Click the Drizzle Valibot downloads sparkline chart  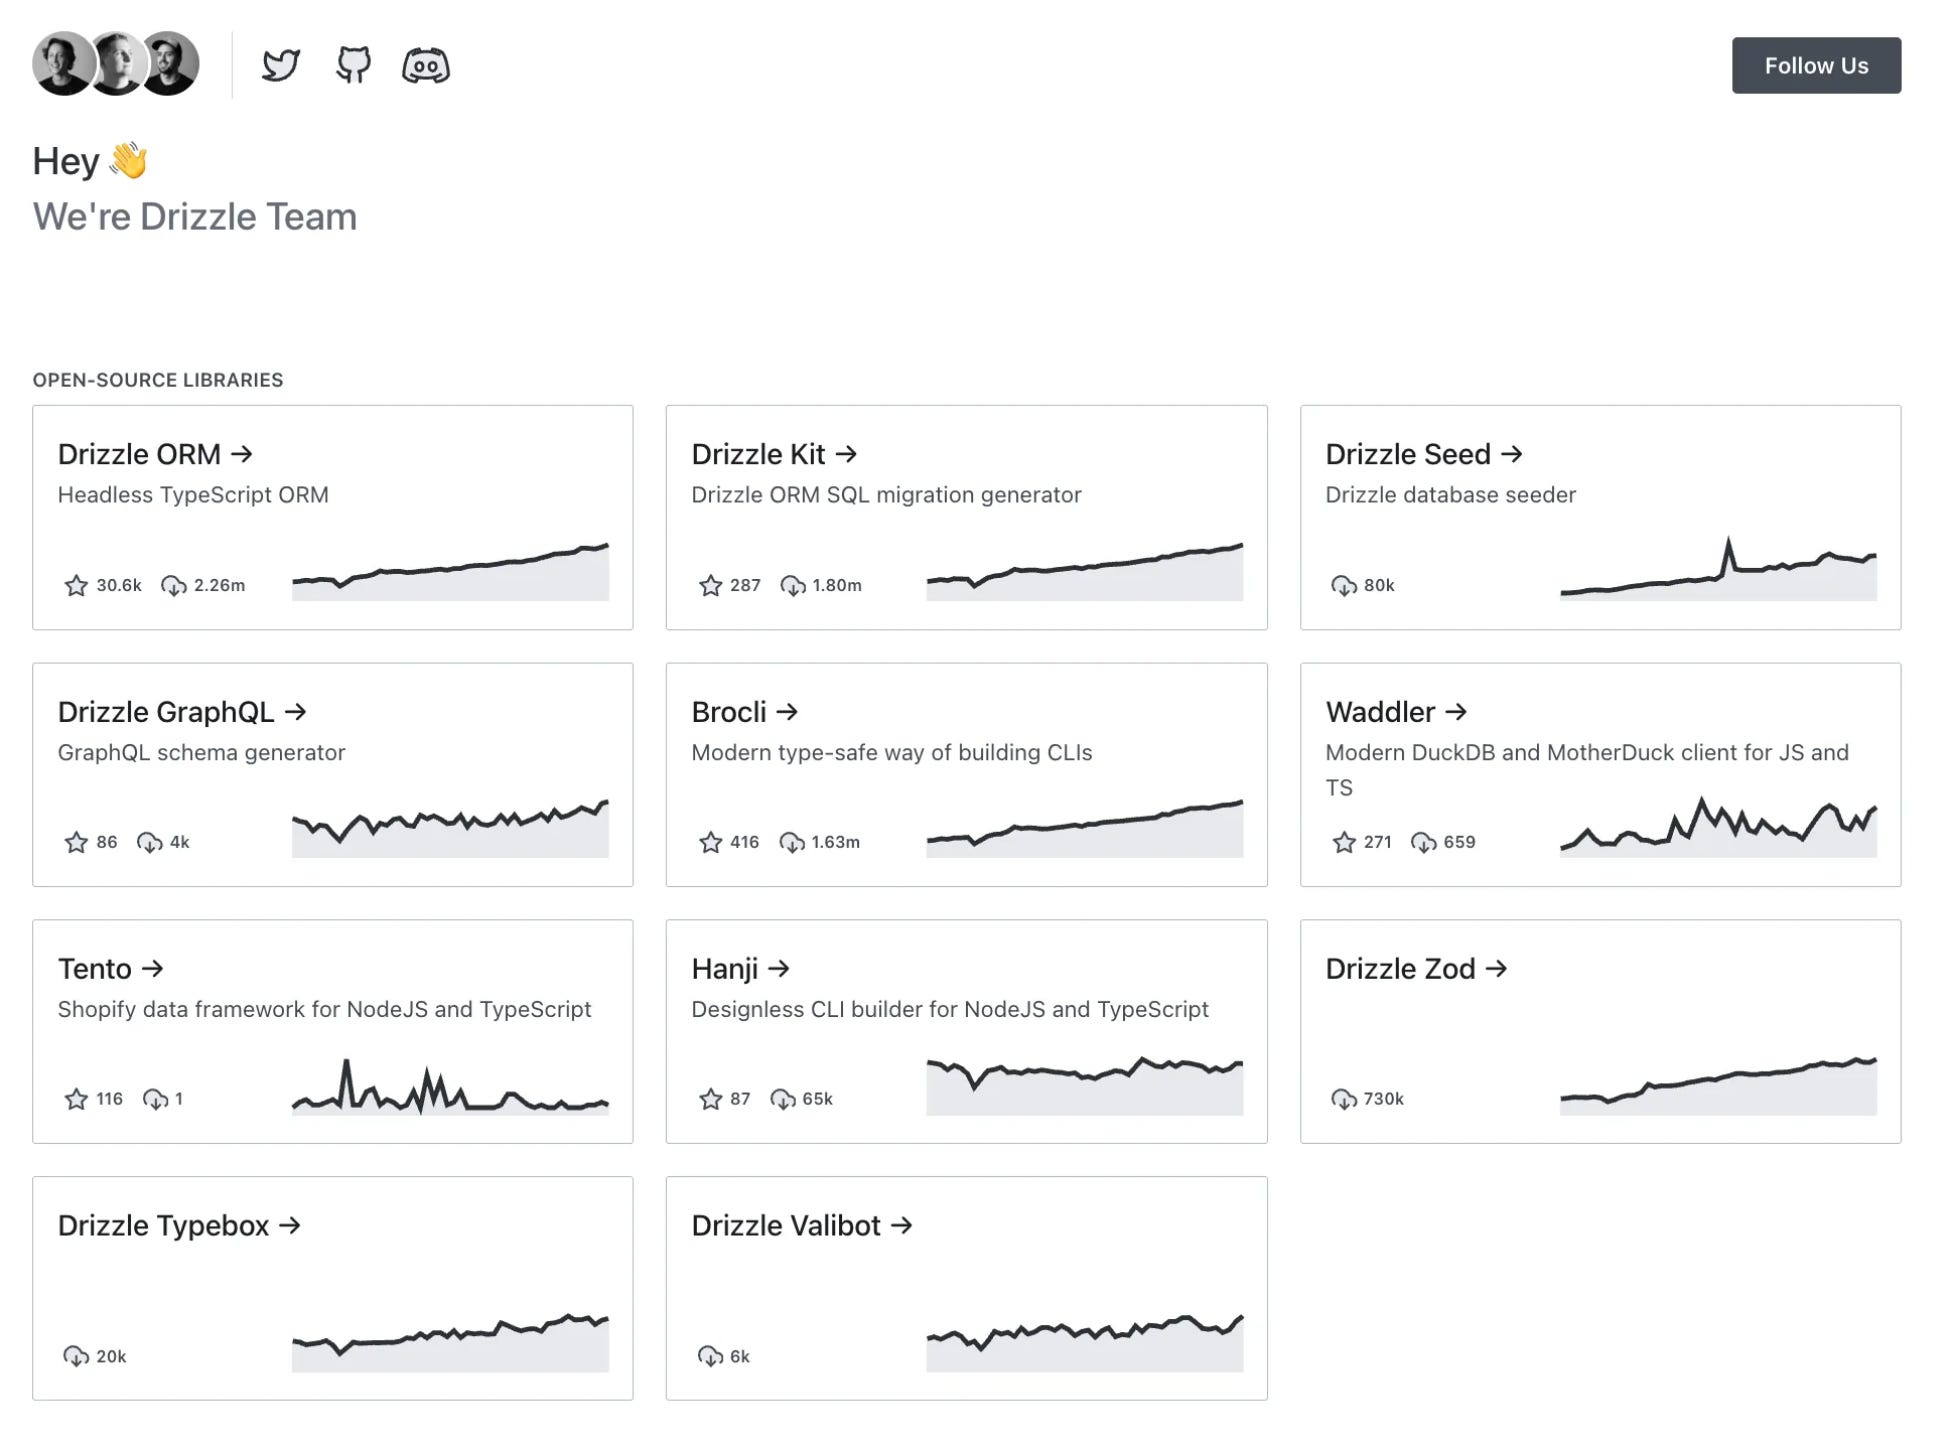1085,1343
